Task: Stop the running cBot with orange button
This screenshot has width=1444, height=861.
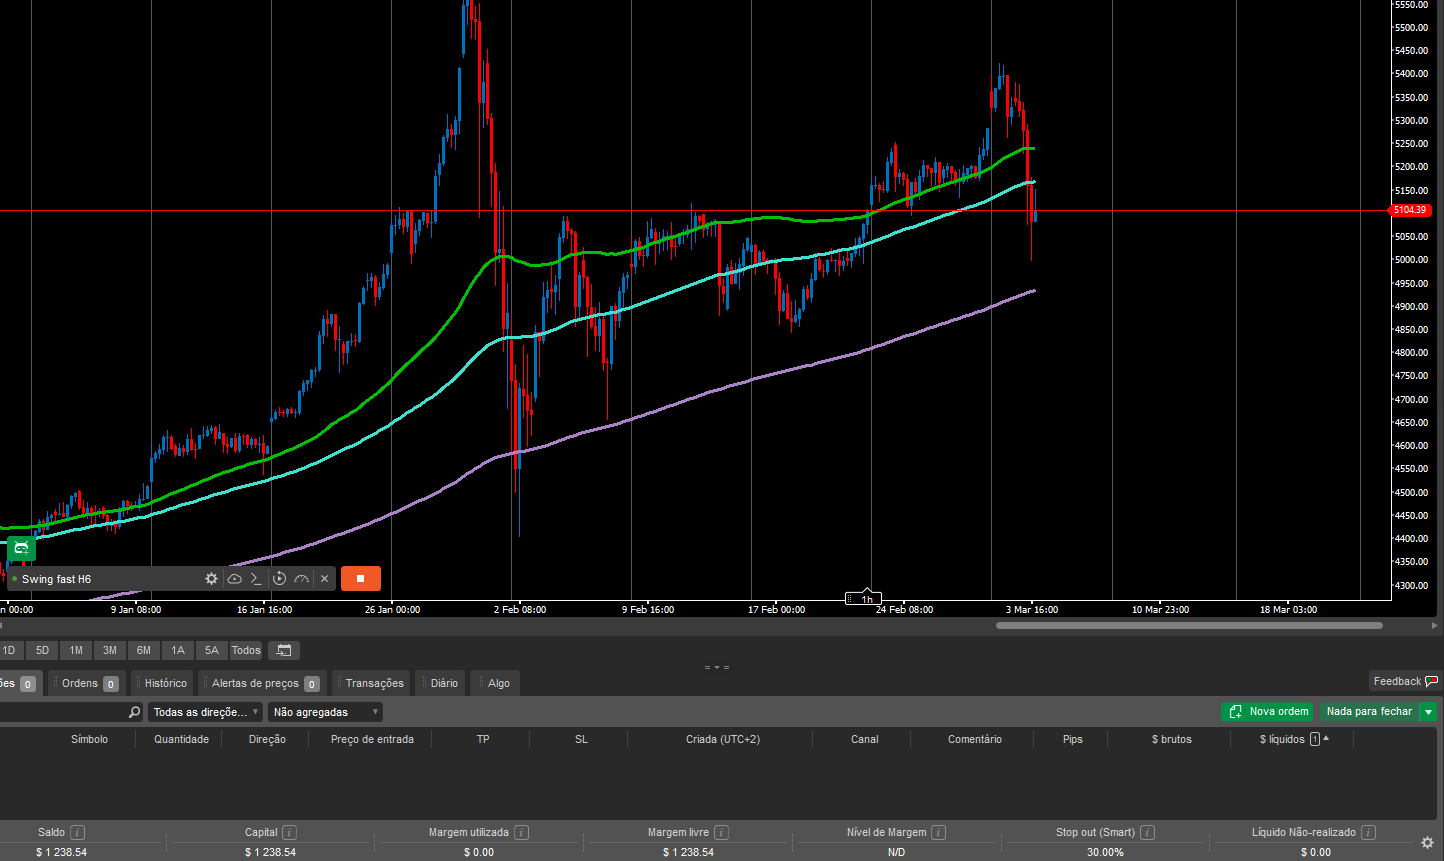Action: pos(360,579)
